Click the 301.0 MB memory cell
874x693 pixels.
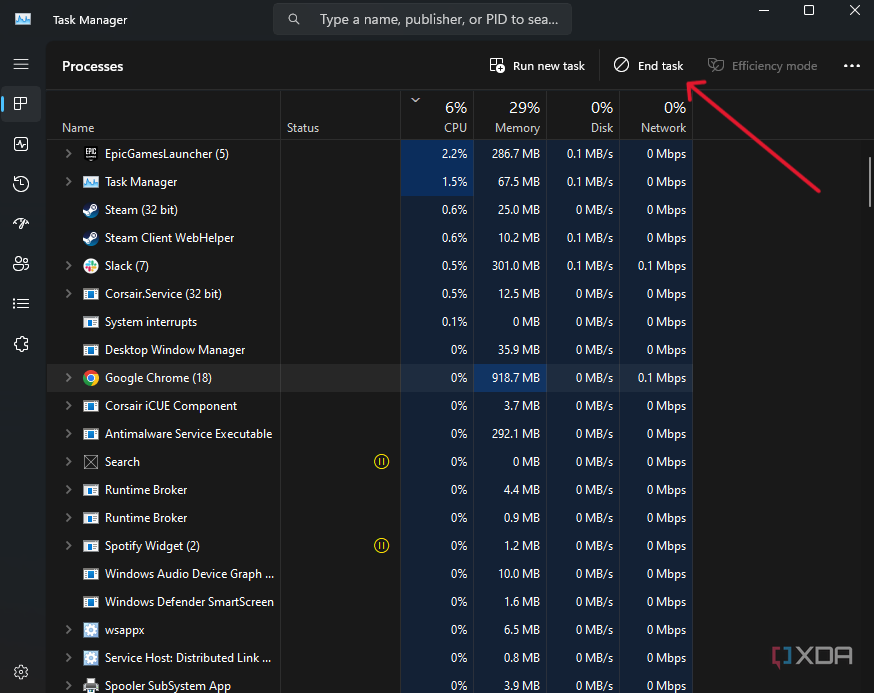510,266
